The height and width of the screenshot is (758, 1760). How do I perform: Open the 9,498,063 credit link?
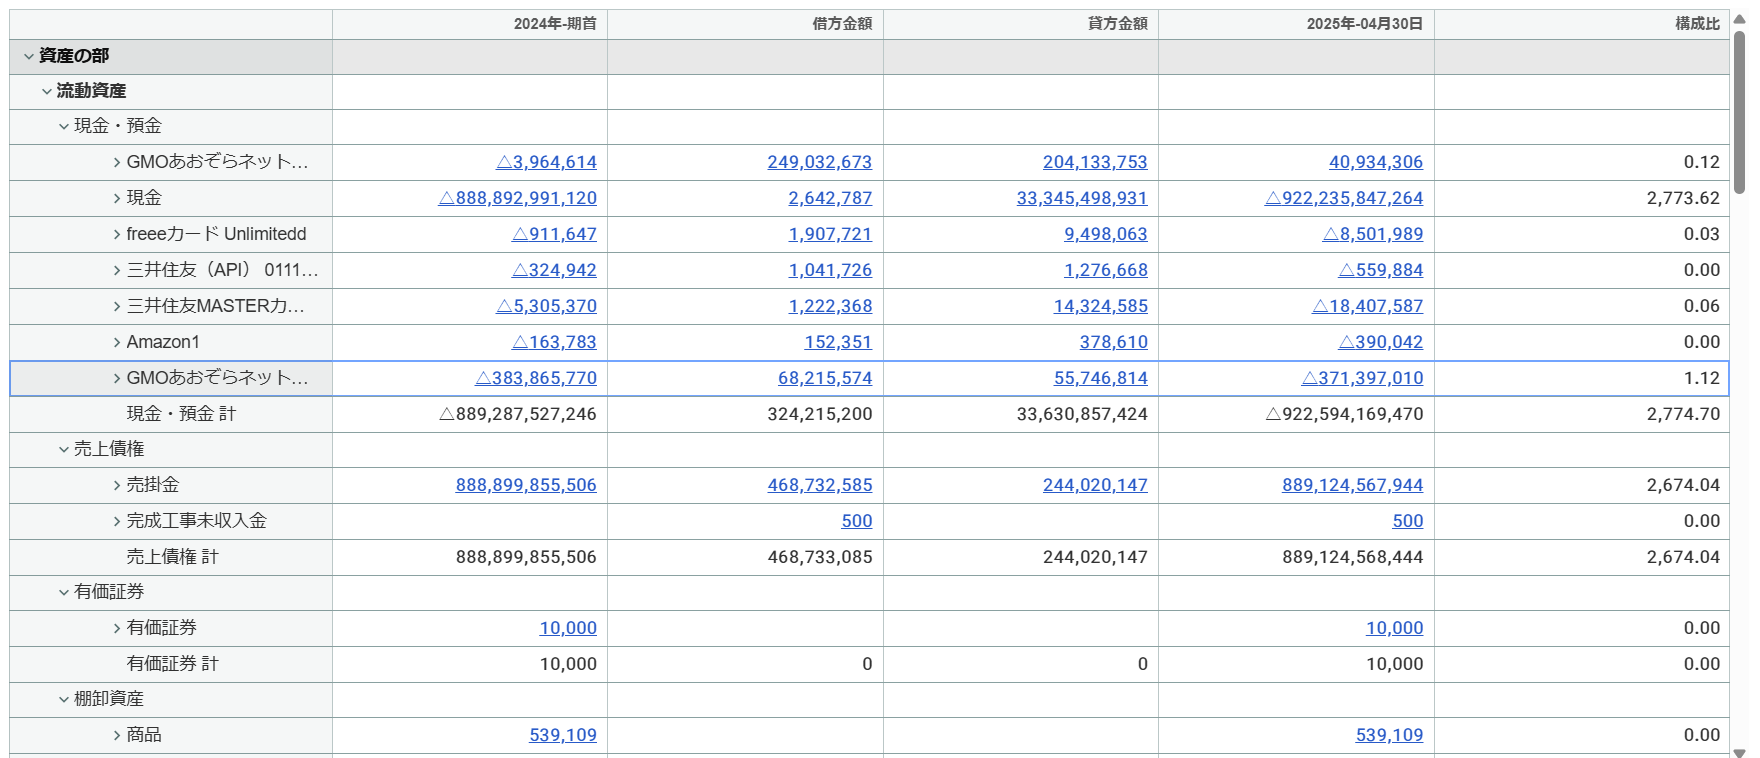(1106, 234)
